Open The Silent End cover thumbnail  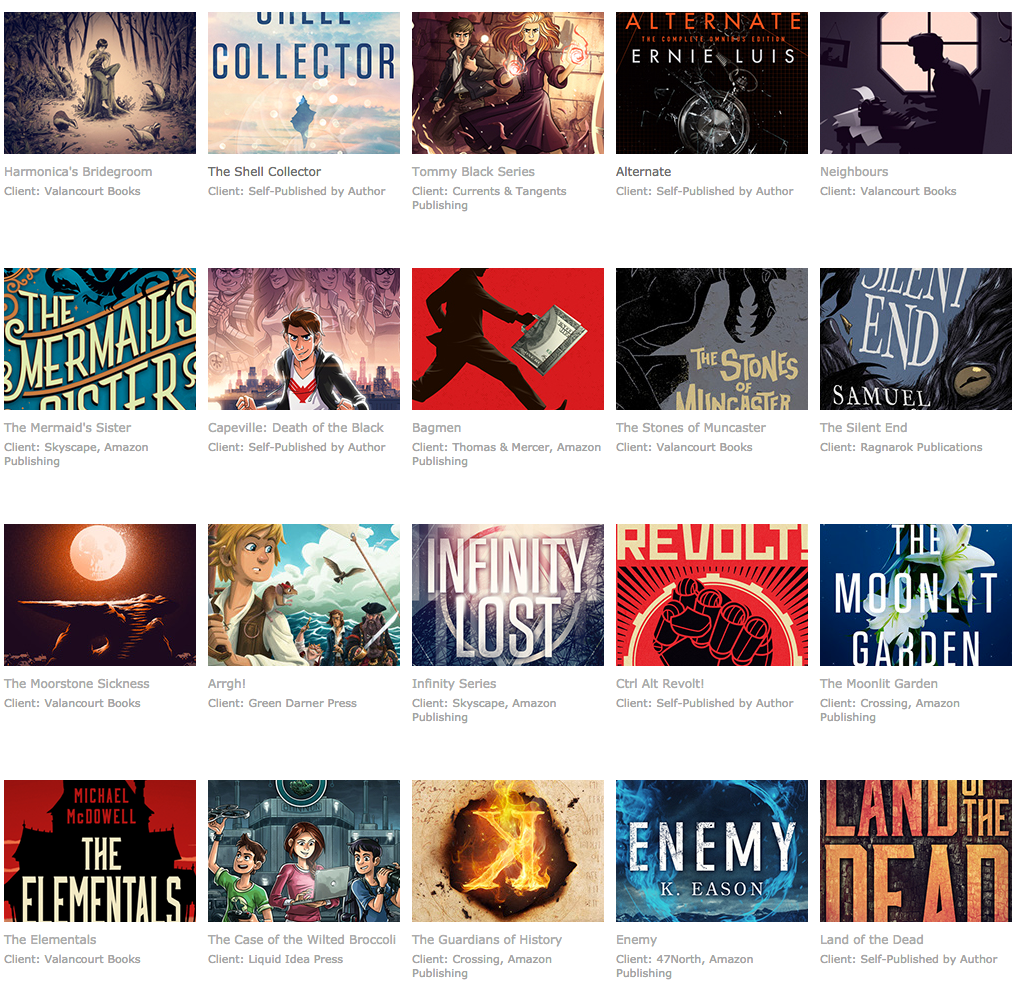click(x=915, y=339)
